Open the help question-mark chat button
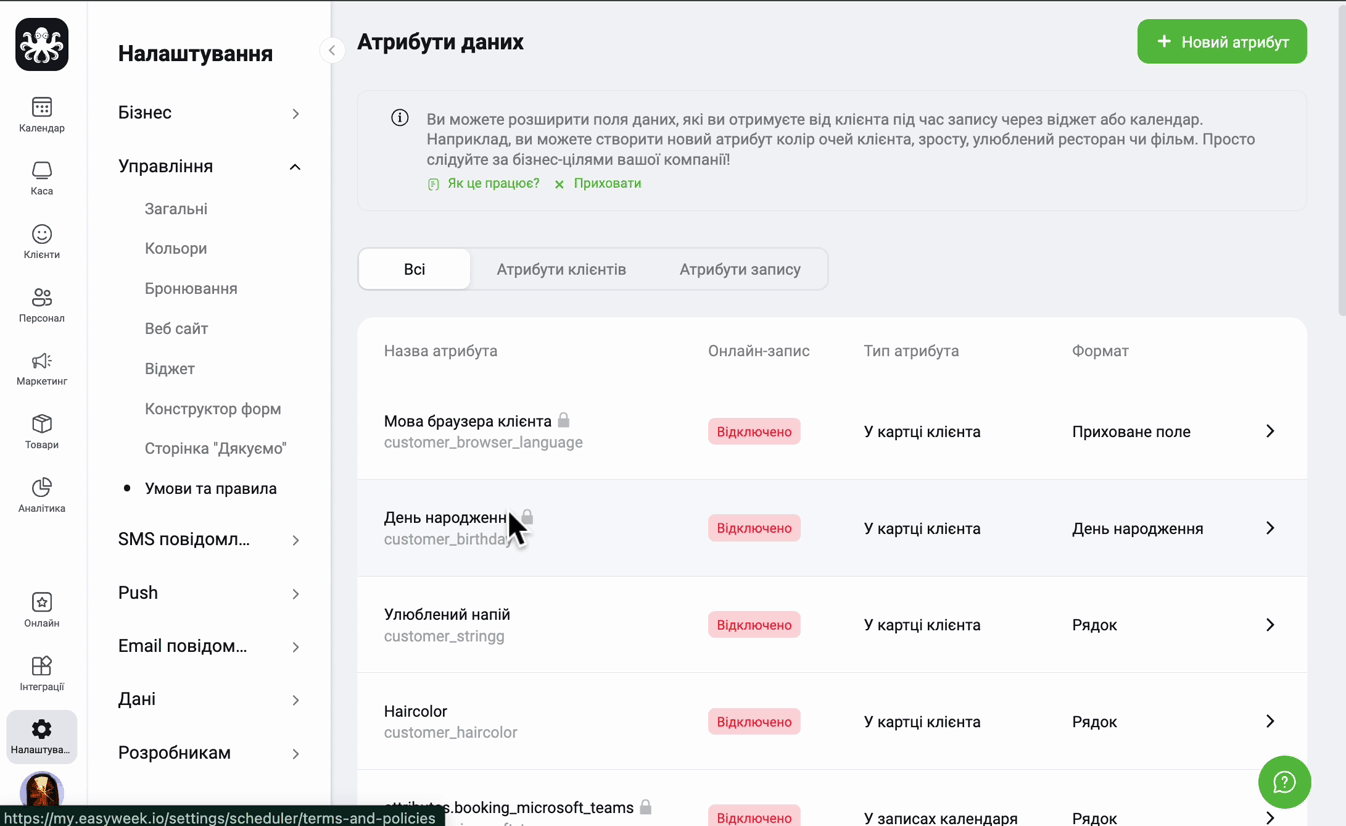Viewport: 1346px width, 826px height. tap(1284, 782)
